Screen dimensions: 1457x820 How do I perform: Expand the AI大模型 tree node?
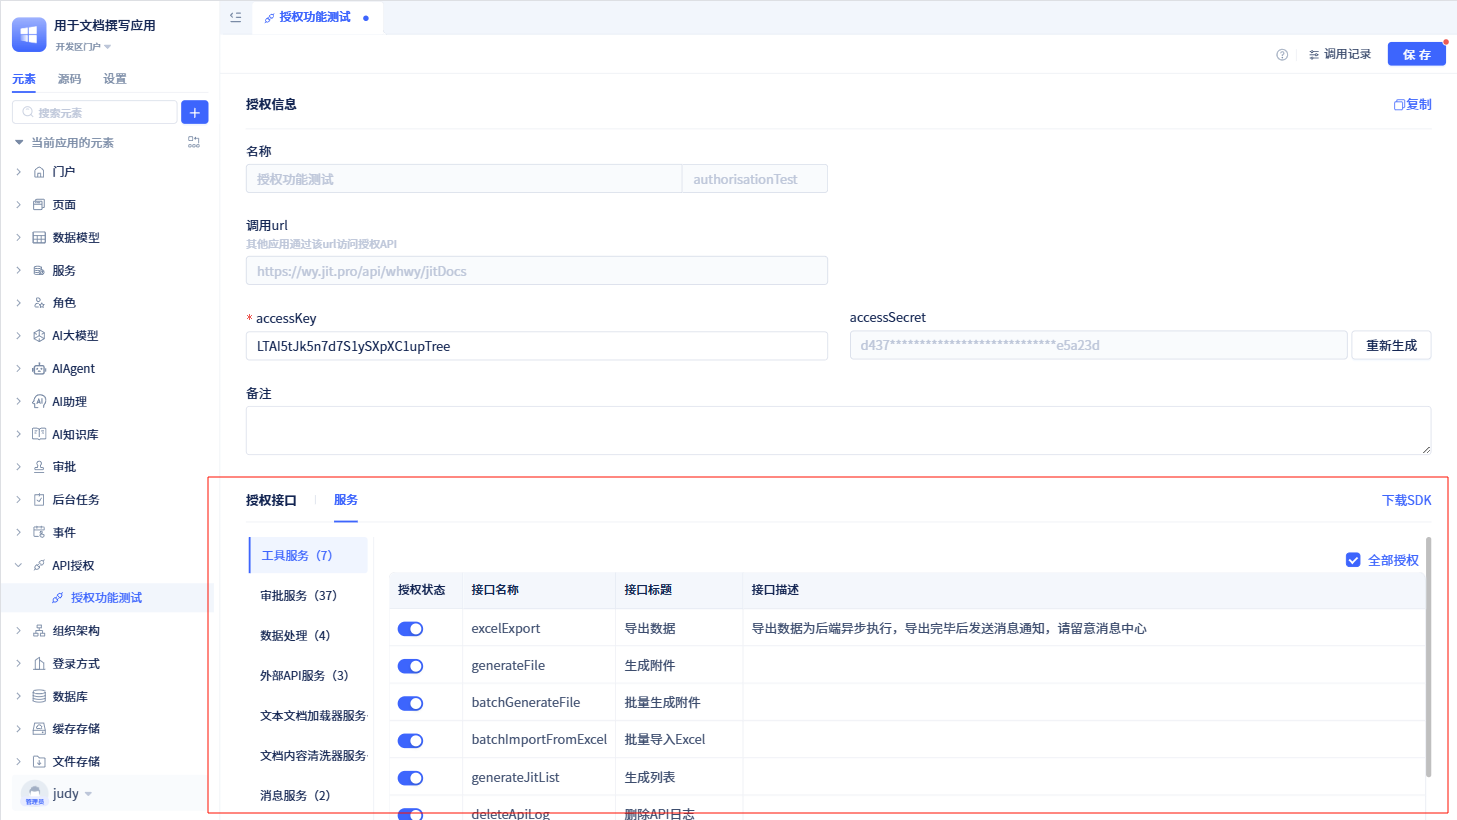click(x=18, y=335)
